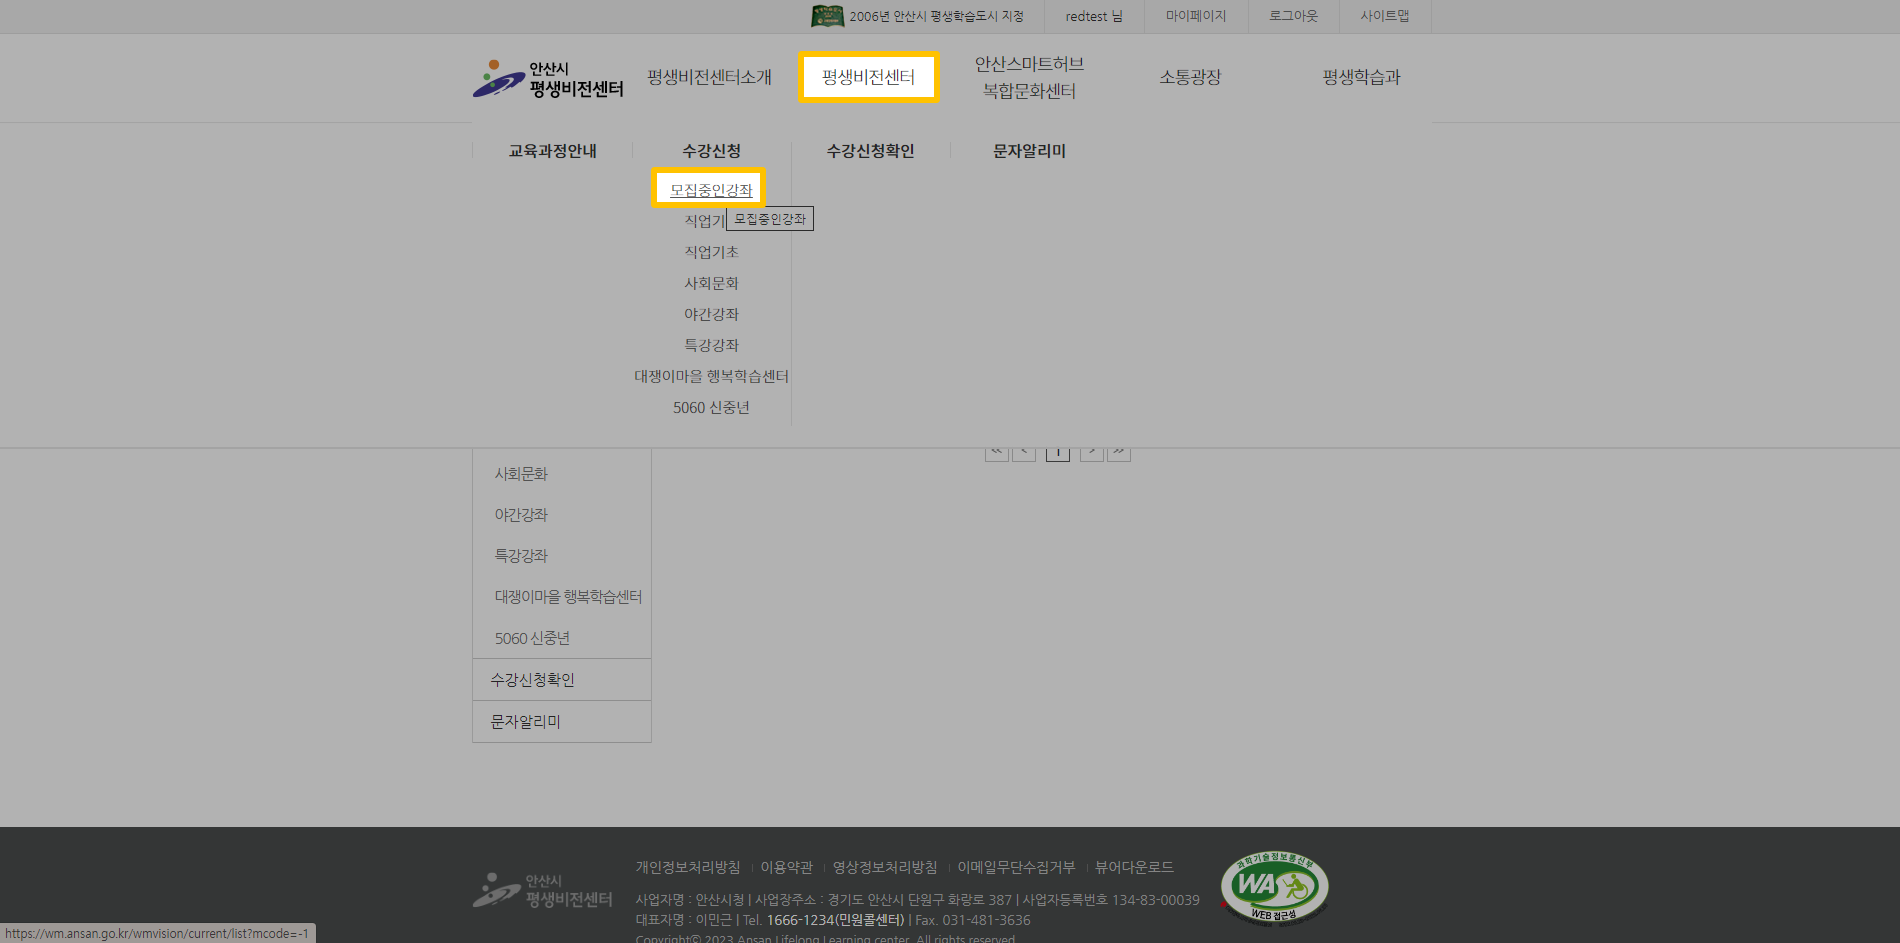1900x943 pixels.
Task: Open the 영상정보처리방침 footer link
Action: [x=885, y=867]
